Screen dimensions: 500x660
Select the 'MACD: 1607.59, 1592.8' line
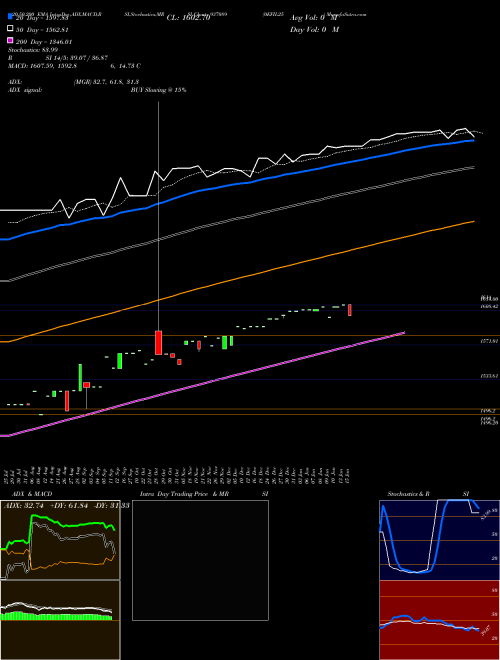tap(42, 66)
